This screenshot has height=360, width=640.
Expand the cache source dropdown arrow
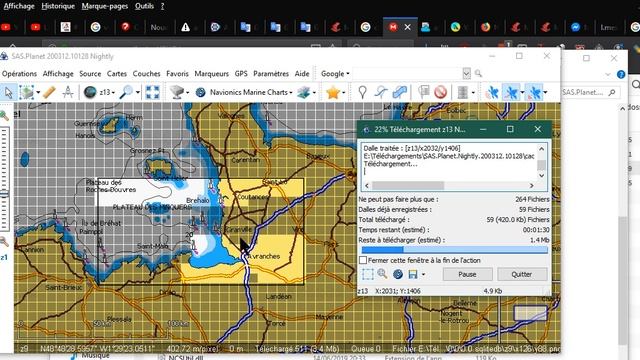[188, 93]
